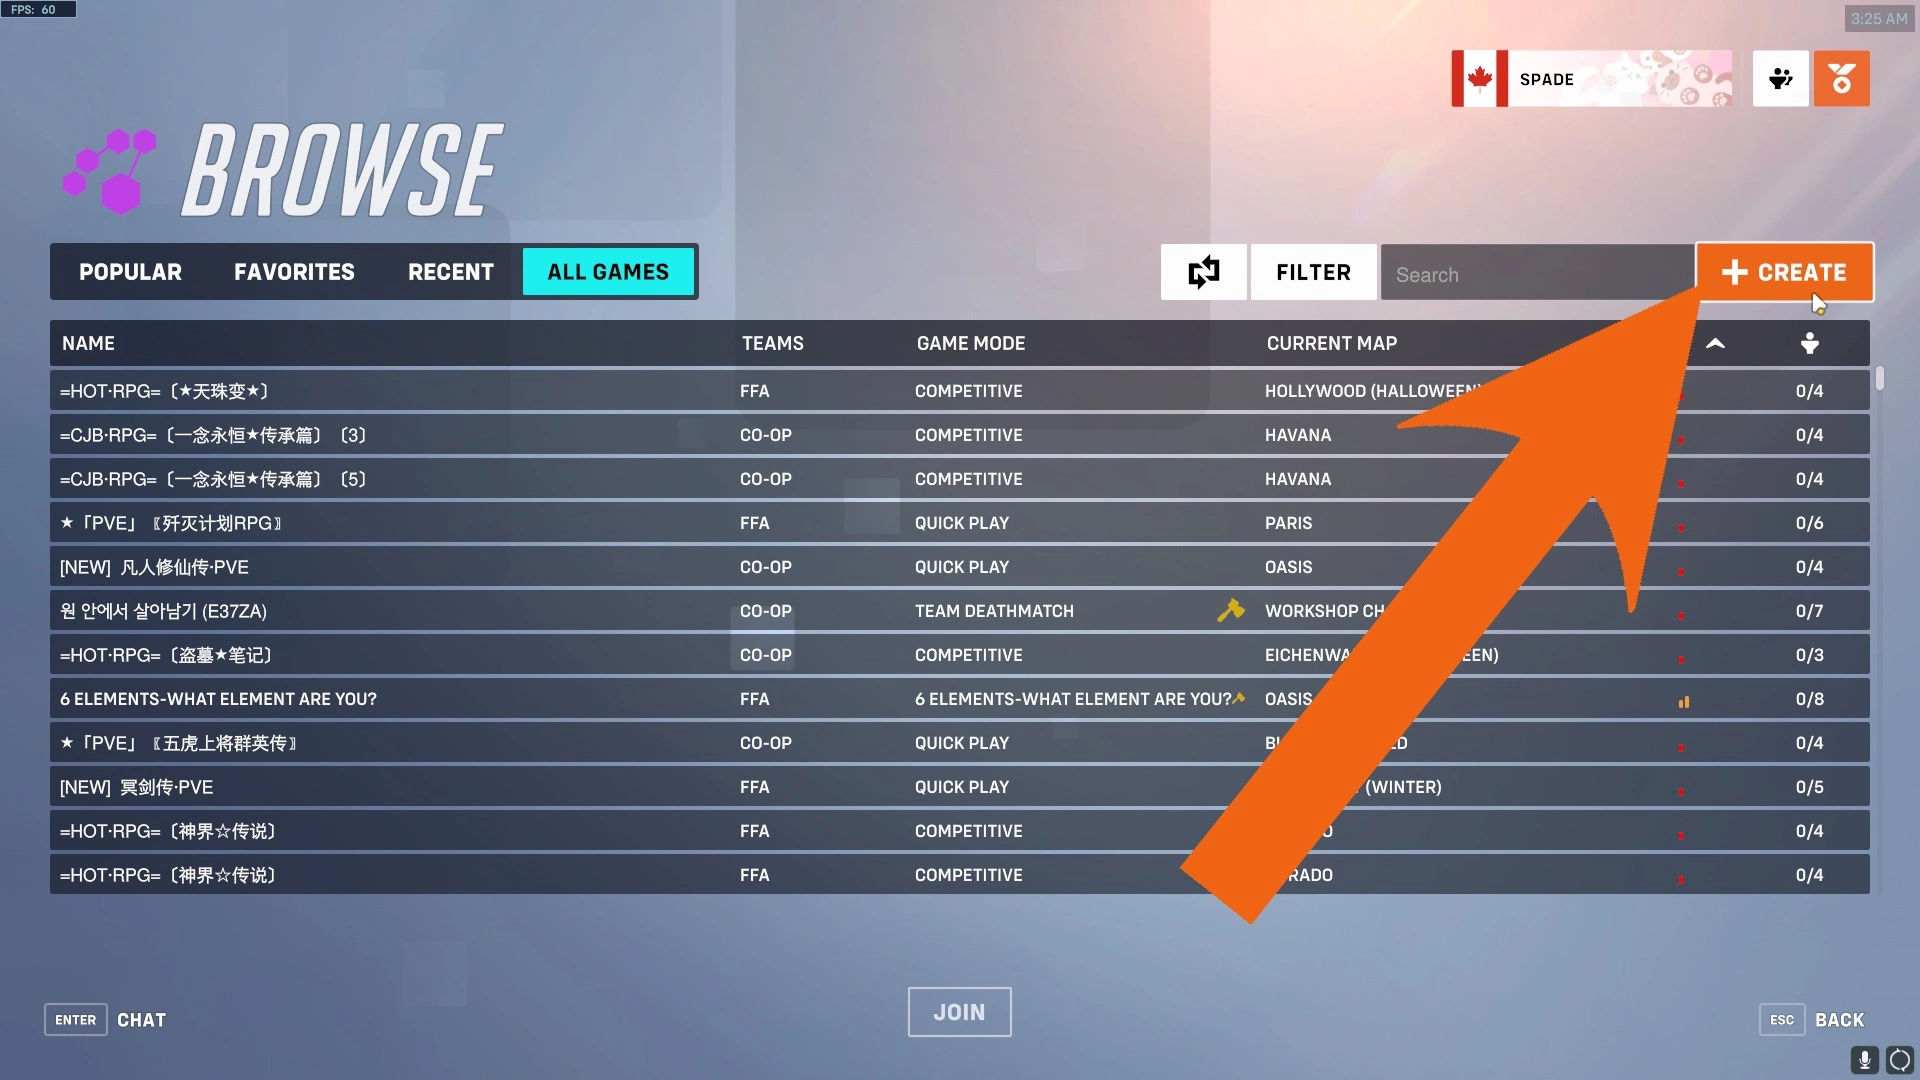Switch to the POPULAR tab

[129, 272]
